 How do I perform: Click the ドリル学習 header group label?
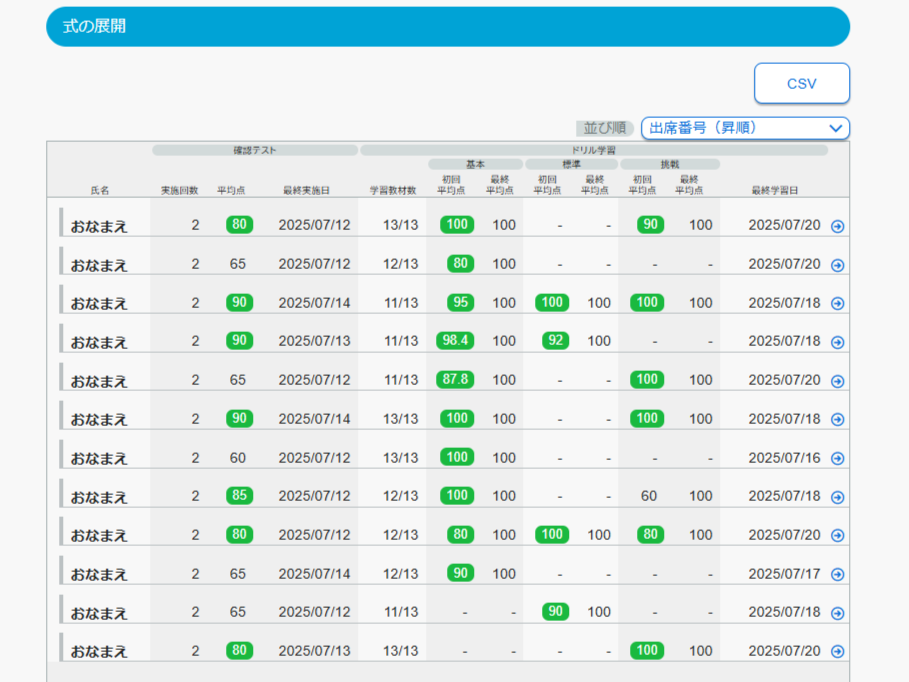click(x=594, y=150)
